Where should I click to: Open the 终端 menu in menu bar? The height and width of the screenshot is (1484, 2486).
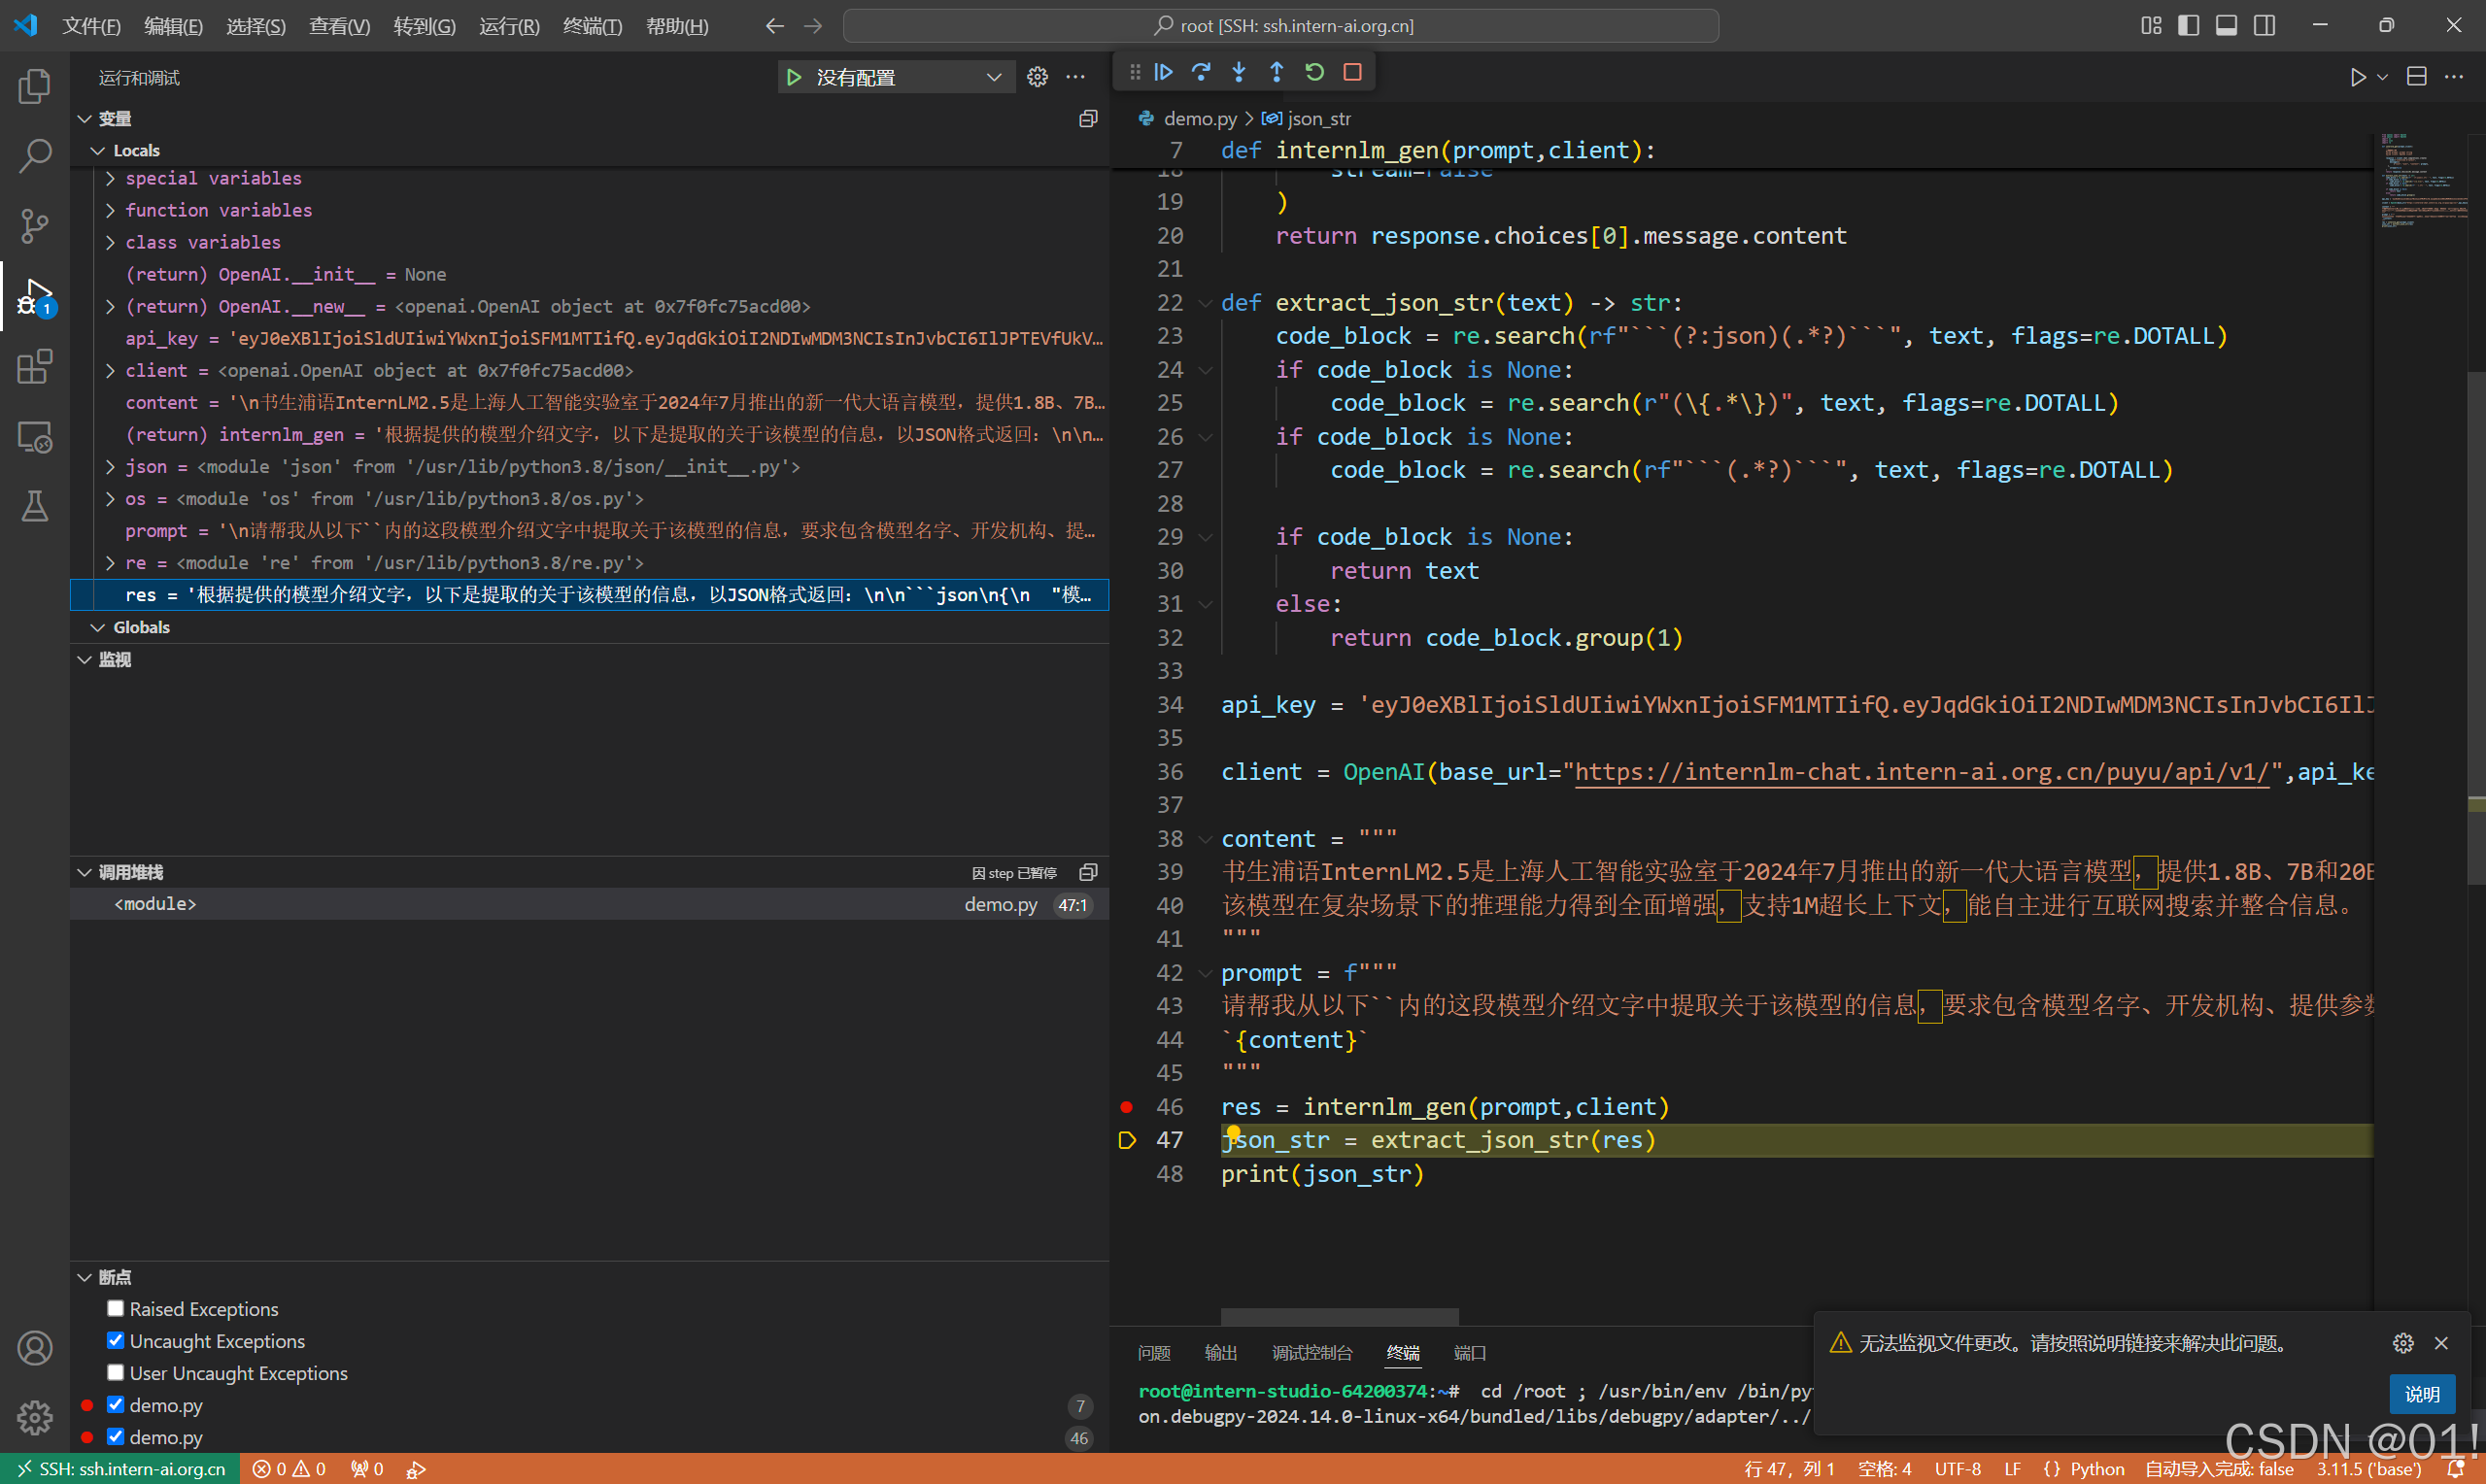[591, 26]
